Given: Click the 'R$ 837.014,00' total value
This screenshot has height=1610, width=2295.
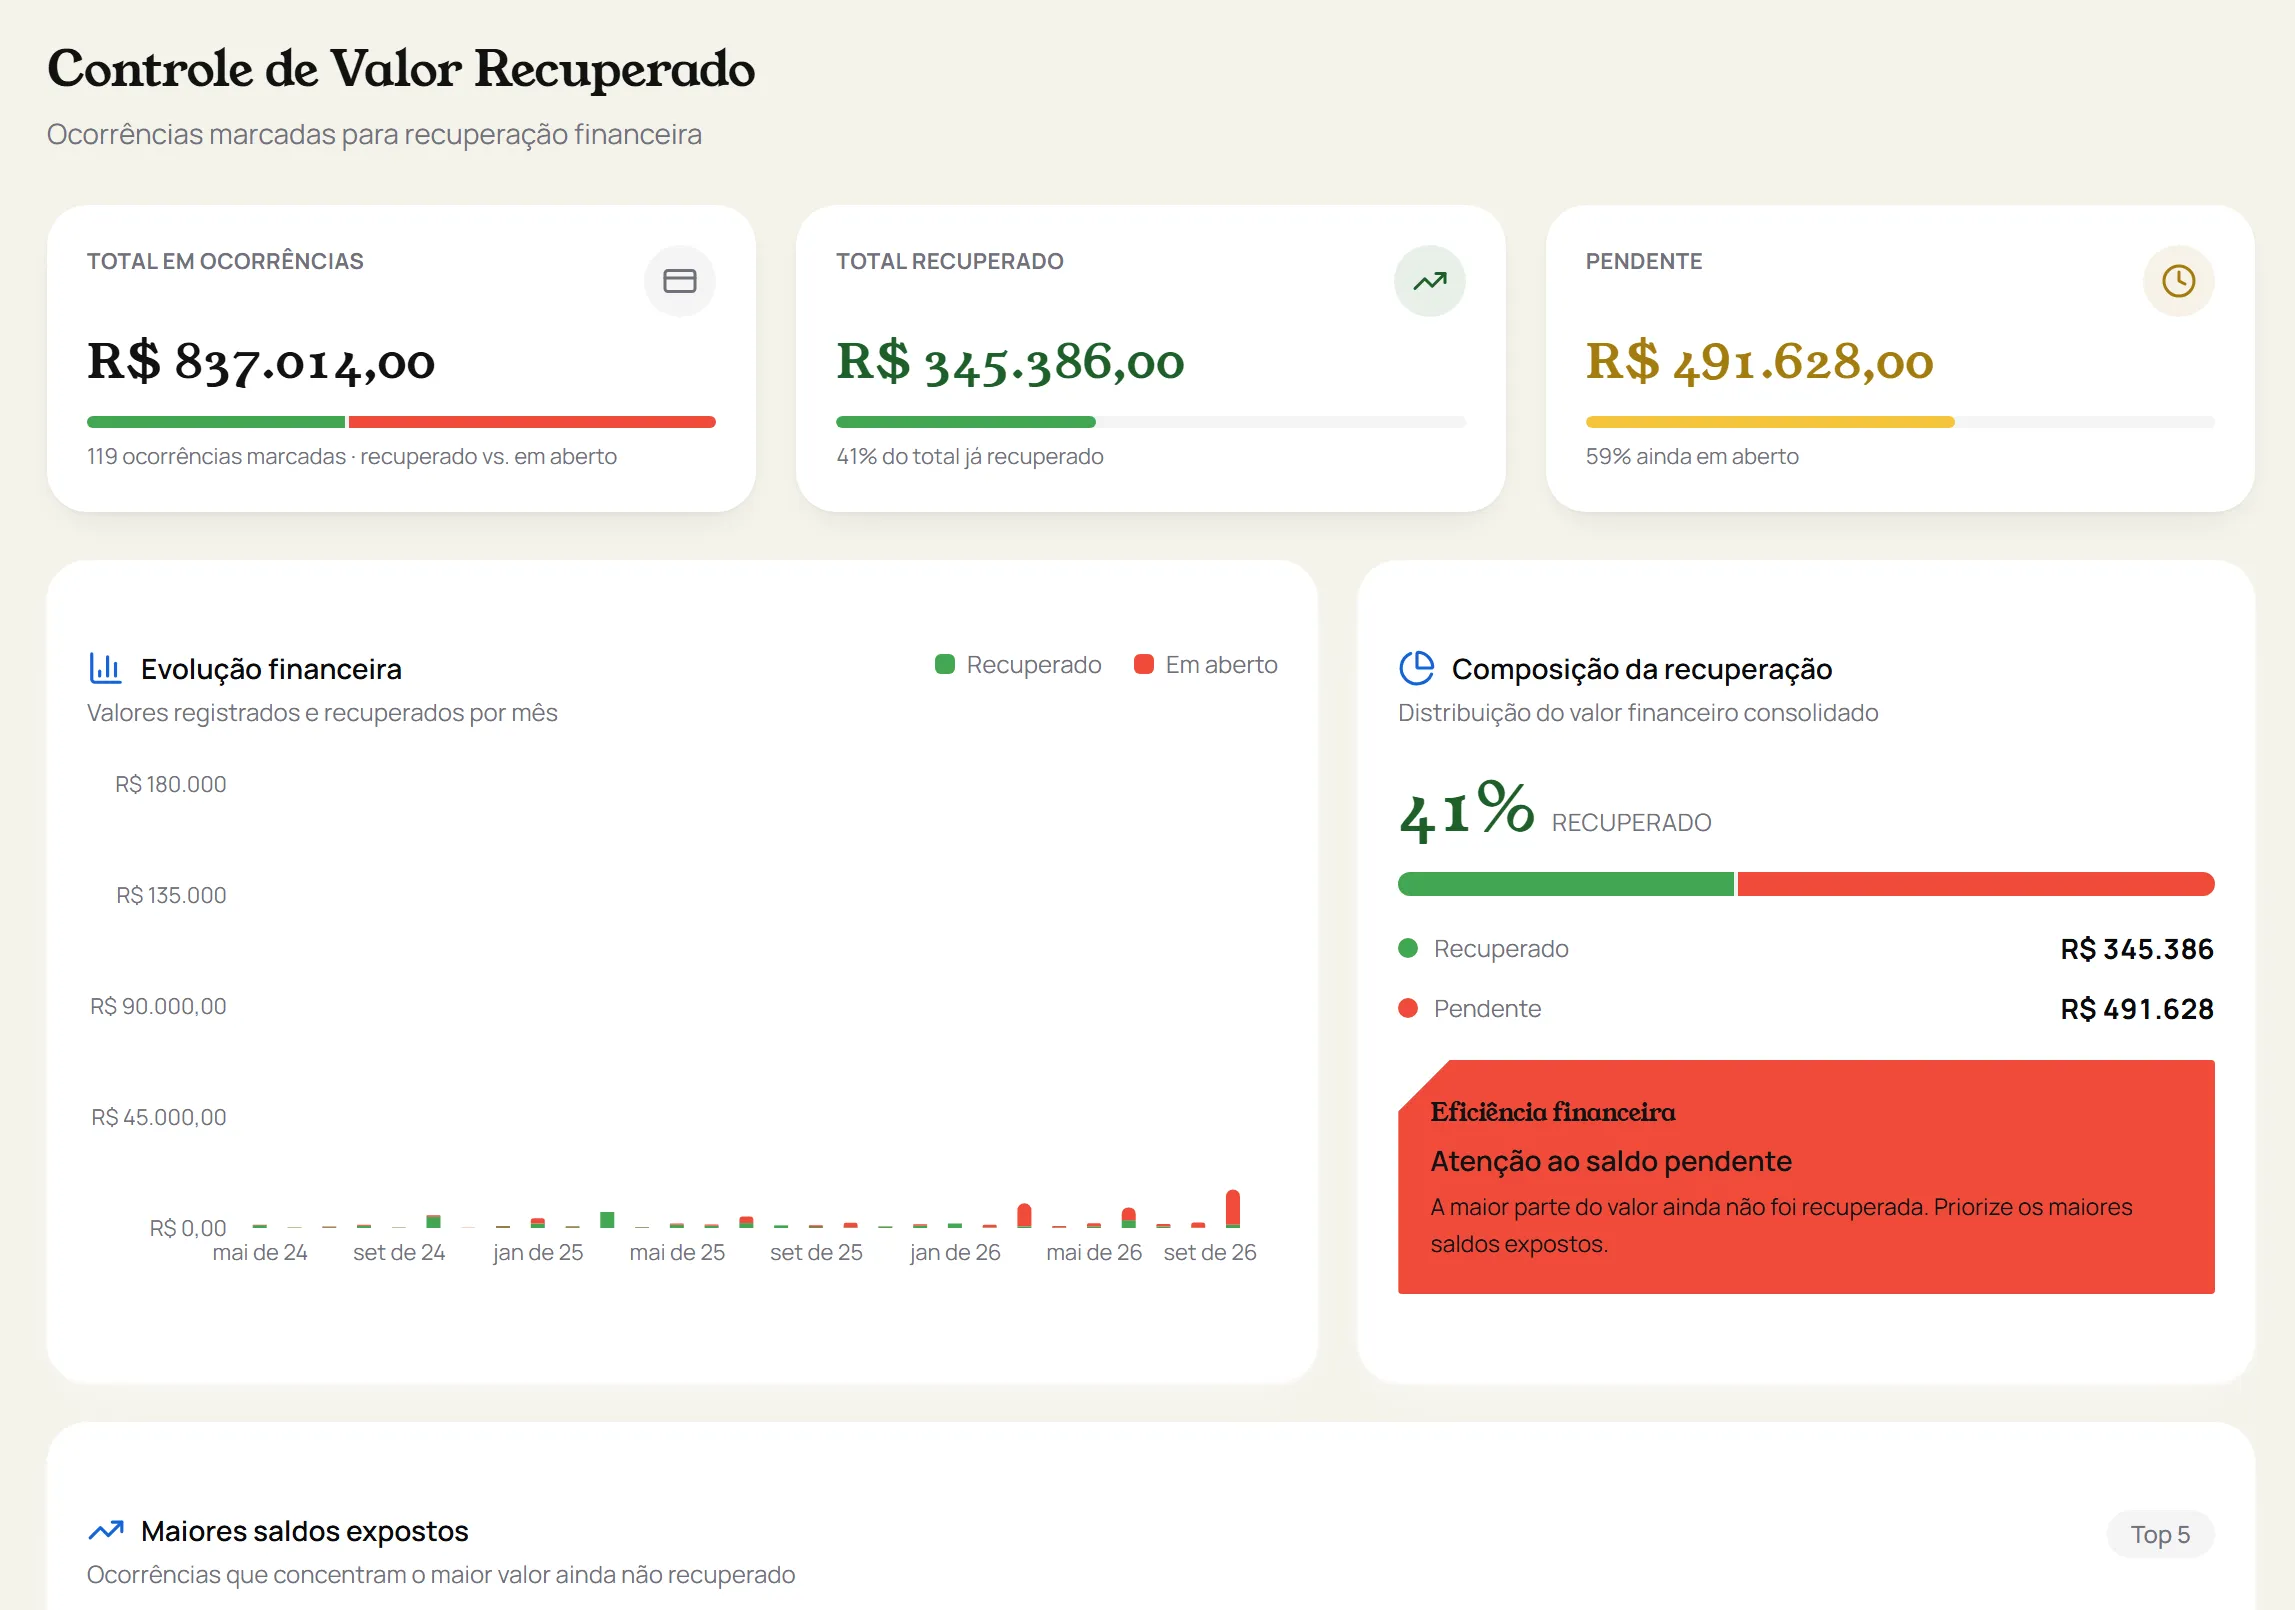Looking at the screenshot, I should click(x=261, y=362).
